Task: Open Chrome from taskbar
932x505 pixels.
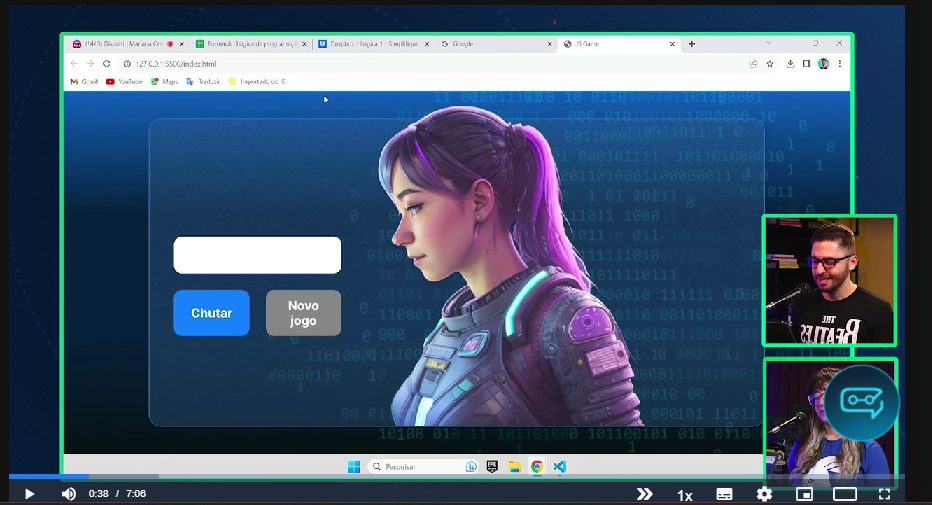Action: pyautogui.click(x=537, y=467)
